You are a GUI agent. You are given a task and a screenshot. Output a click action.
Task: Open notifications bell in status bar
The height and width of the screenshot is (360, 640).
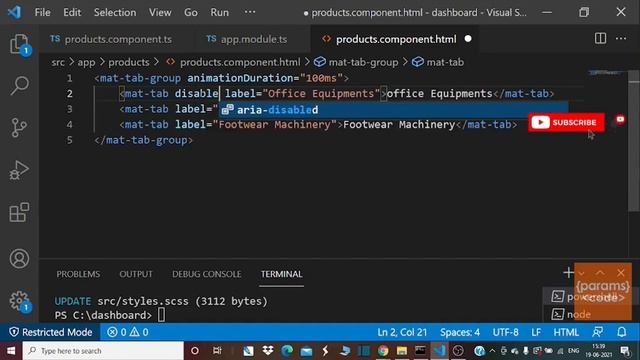click(x=621, y=332)
